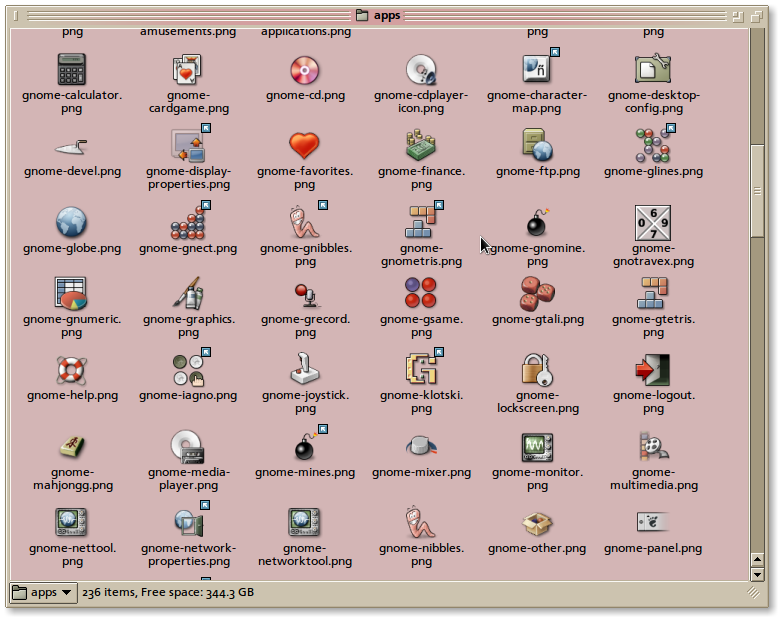Click the gnome-gtetris.png blocks icon

(x=653, y=294)
